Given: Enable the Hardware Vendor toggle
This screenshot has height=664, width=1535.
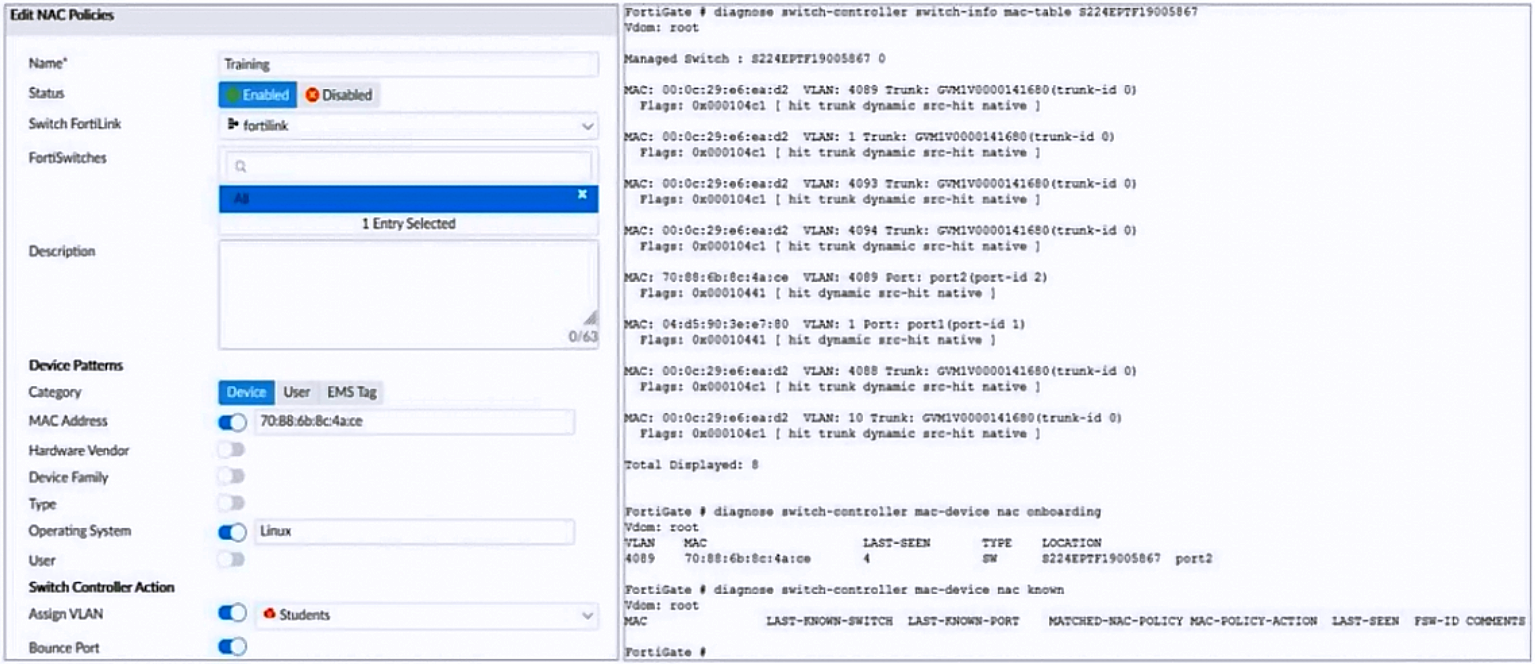Looking at the screenshot, I should click(x=231, y=450).
